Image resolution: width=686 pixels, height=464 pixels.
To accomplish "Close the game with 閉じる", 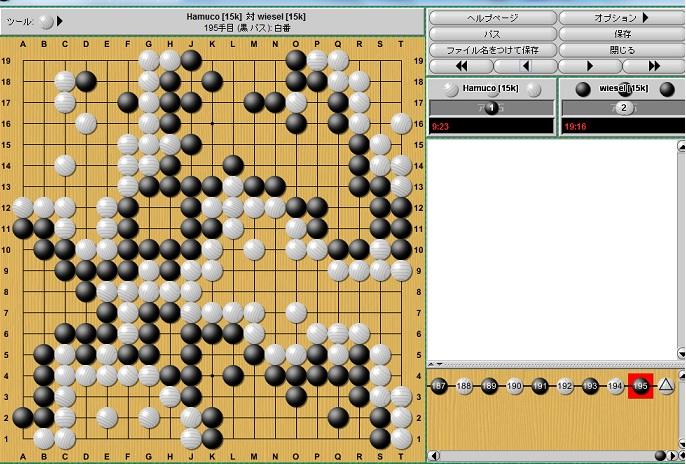I will pos(621,49).
